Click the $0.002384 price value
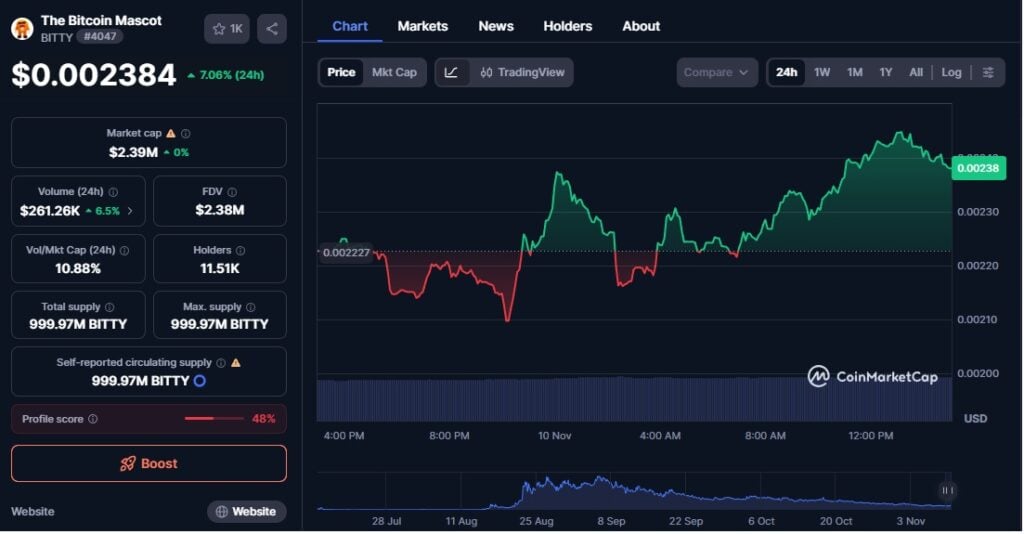The width and height of the screenshot is (1024, 534). [x=94, y=75]
